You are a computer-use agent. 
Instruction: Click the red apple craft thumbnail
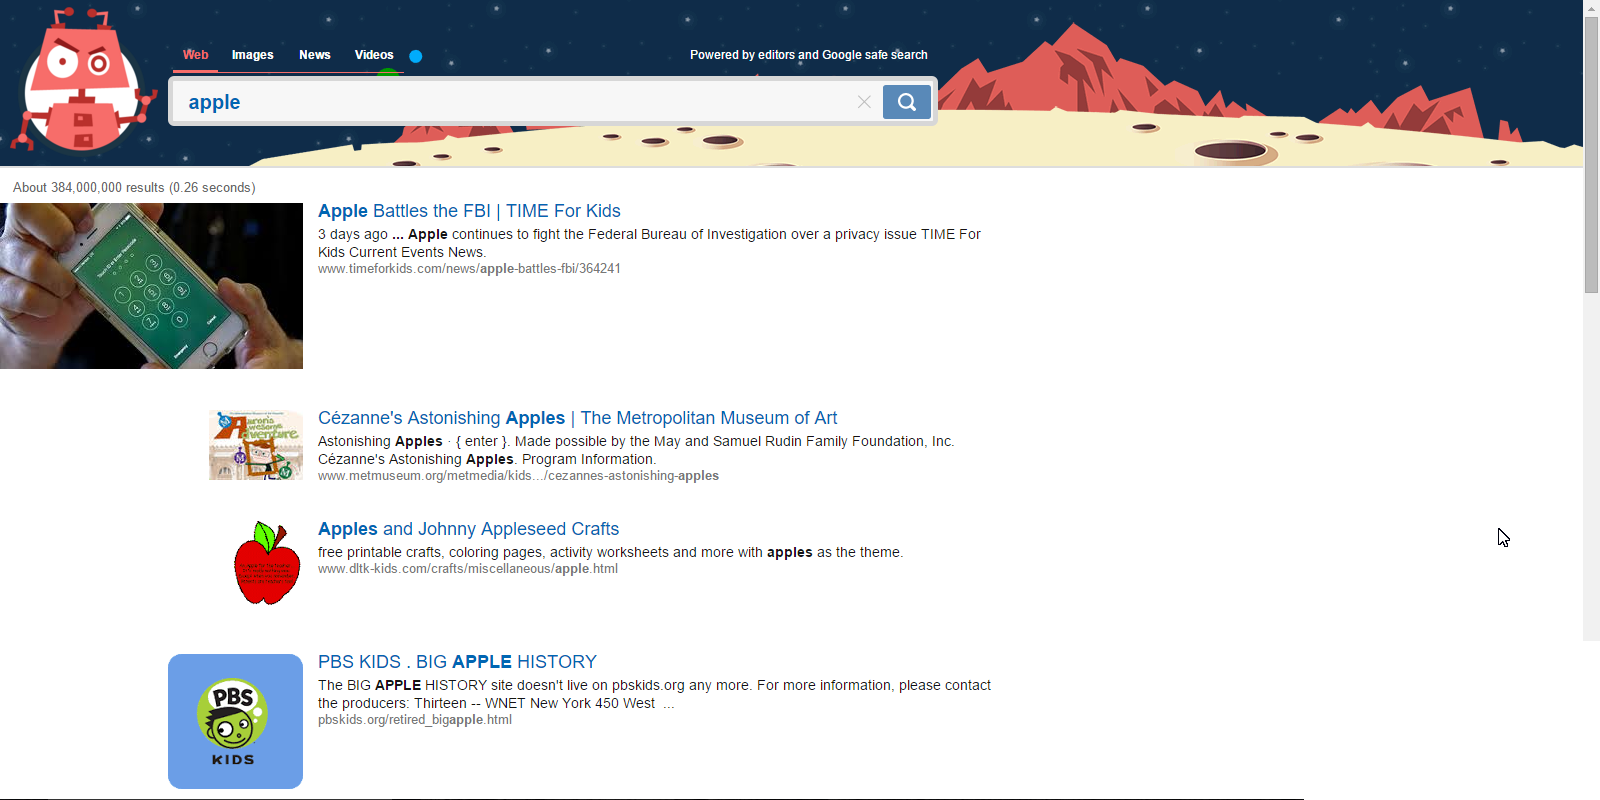point(266,563)
